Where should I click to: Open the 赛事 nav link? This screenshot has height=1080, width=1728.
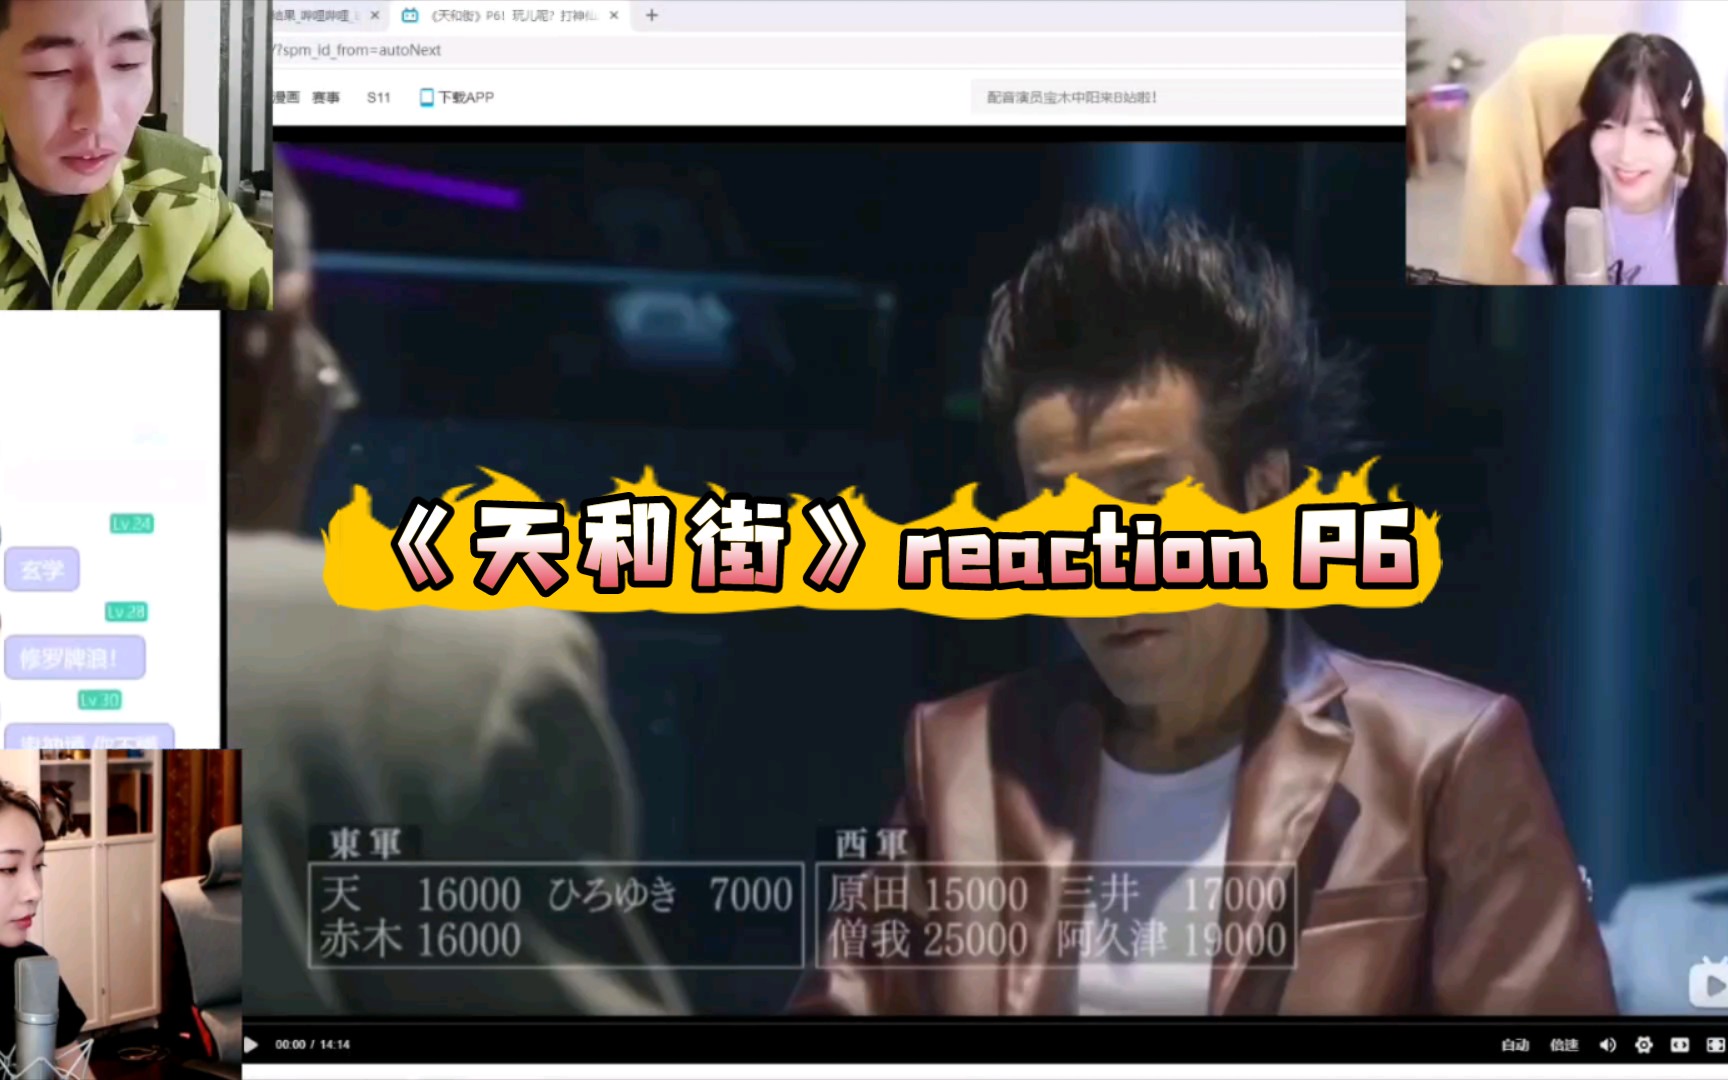click(326, 97)
